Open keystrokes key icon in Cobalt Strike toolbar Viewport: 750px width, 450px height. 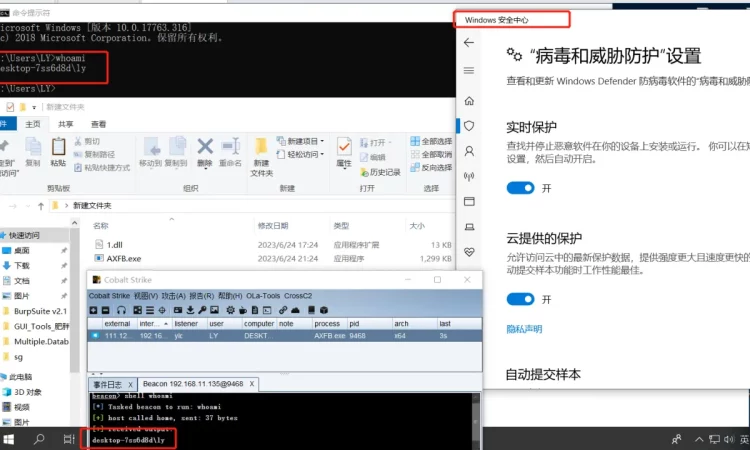(202, 310)
